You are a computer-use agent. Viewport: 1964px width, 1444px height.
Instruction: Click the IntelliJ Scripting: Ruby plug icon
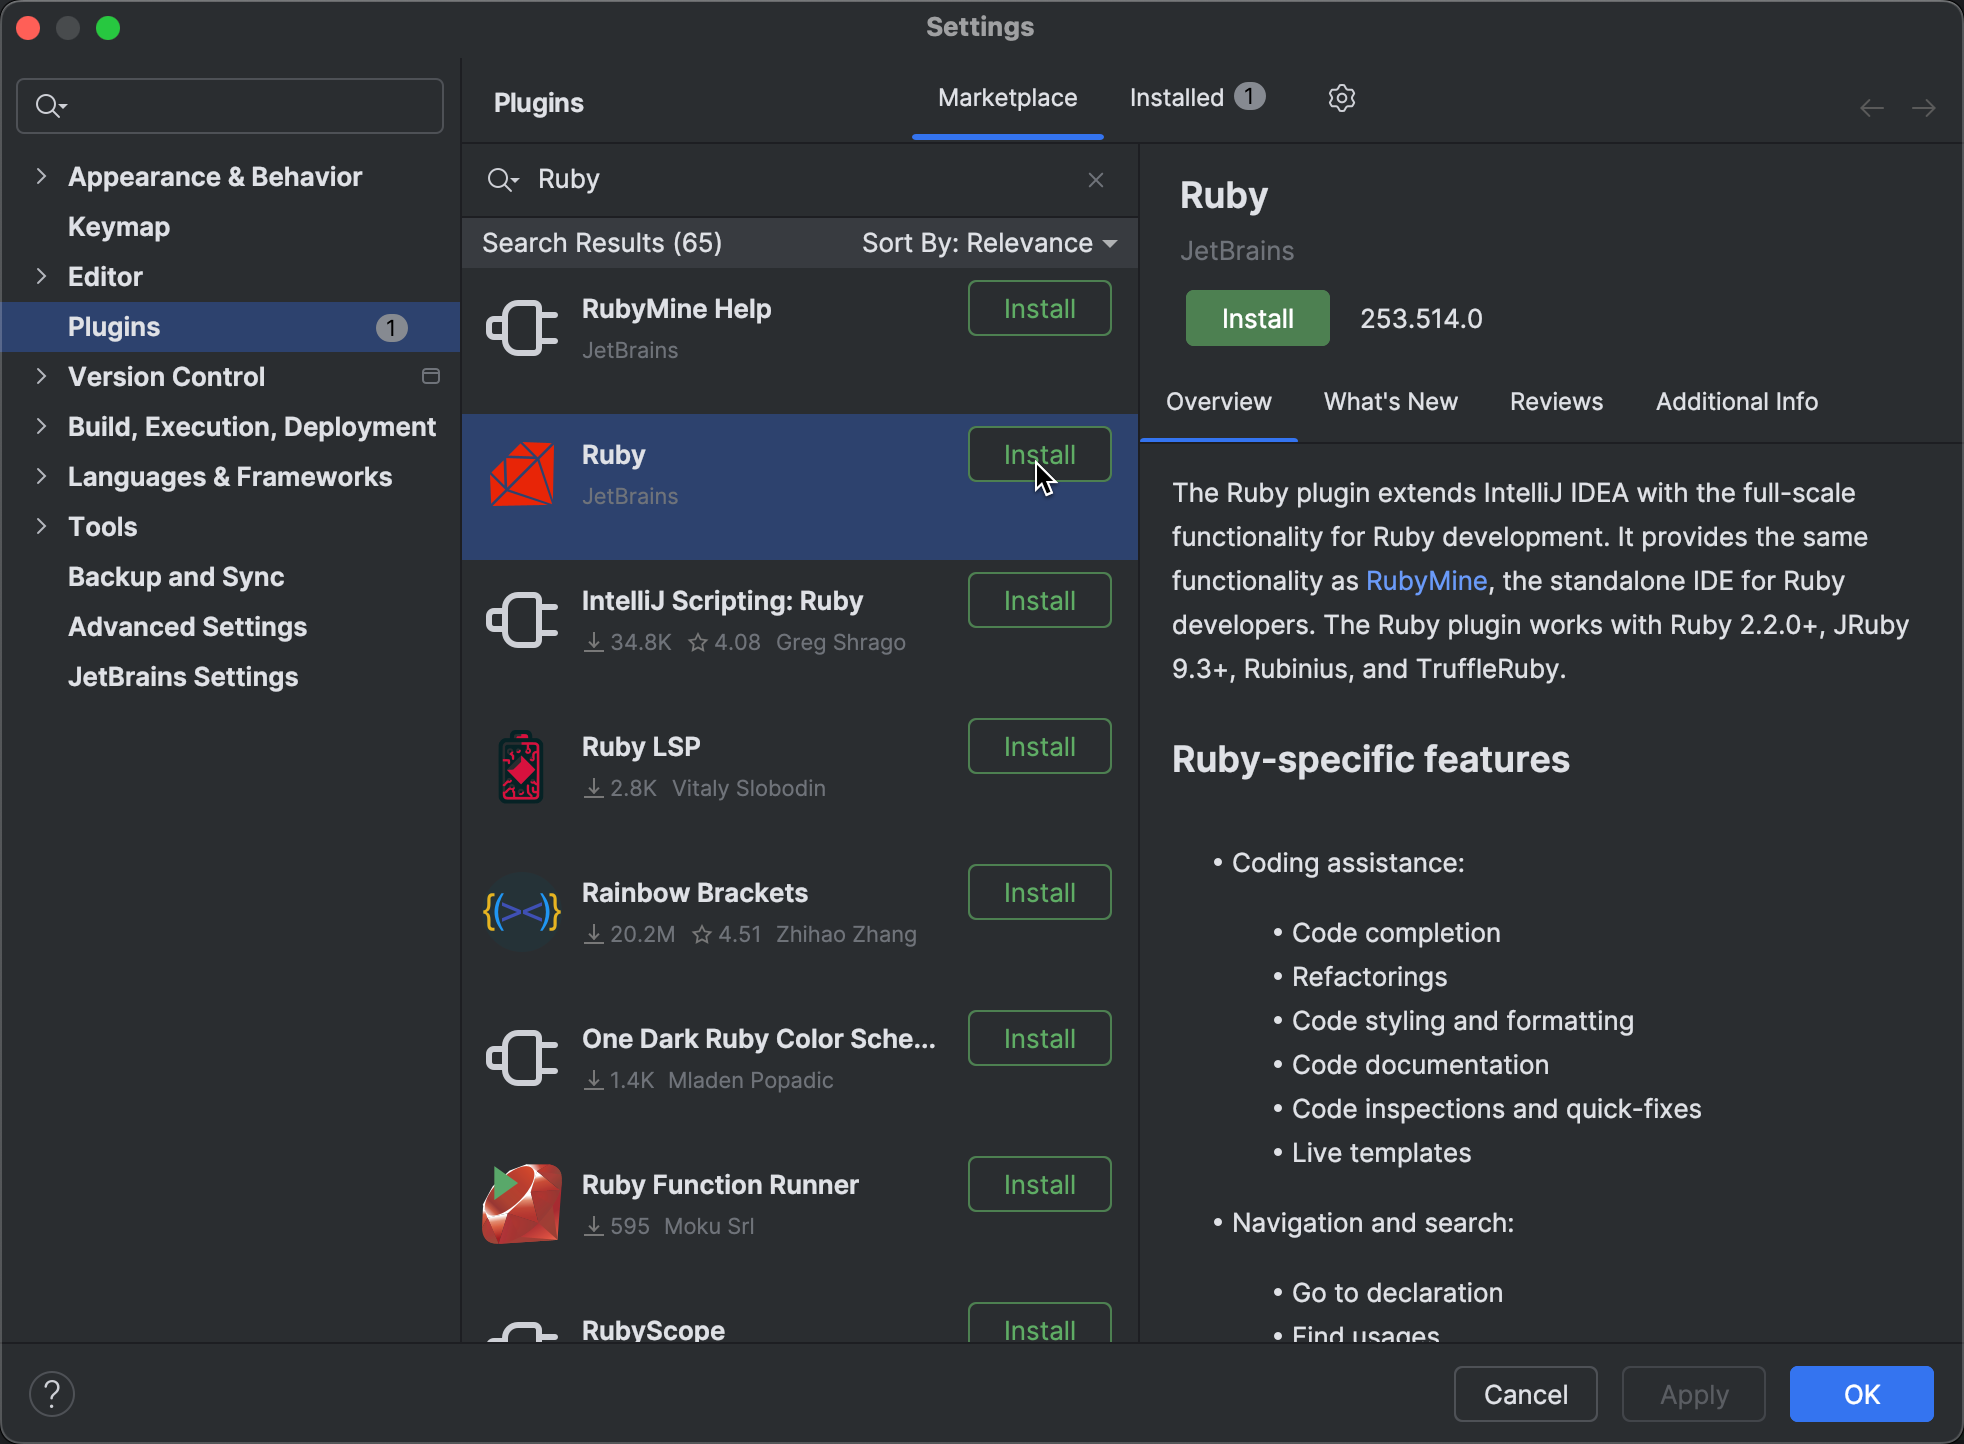pos(521,619)
